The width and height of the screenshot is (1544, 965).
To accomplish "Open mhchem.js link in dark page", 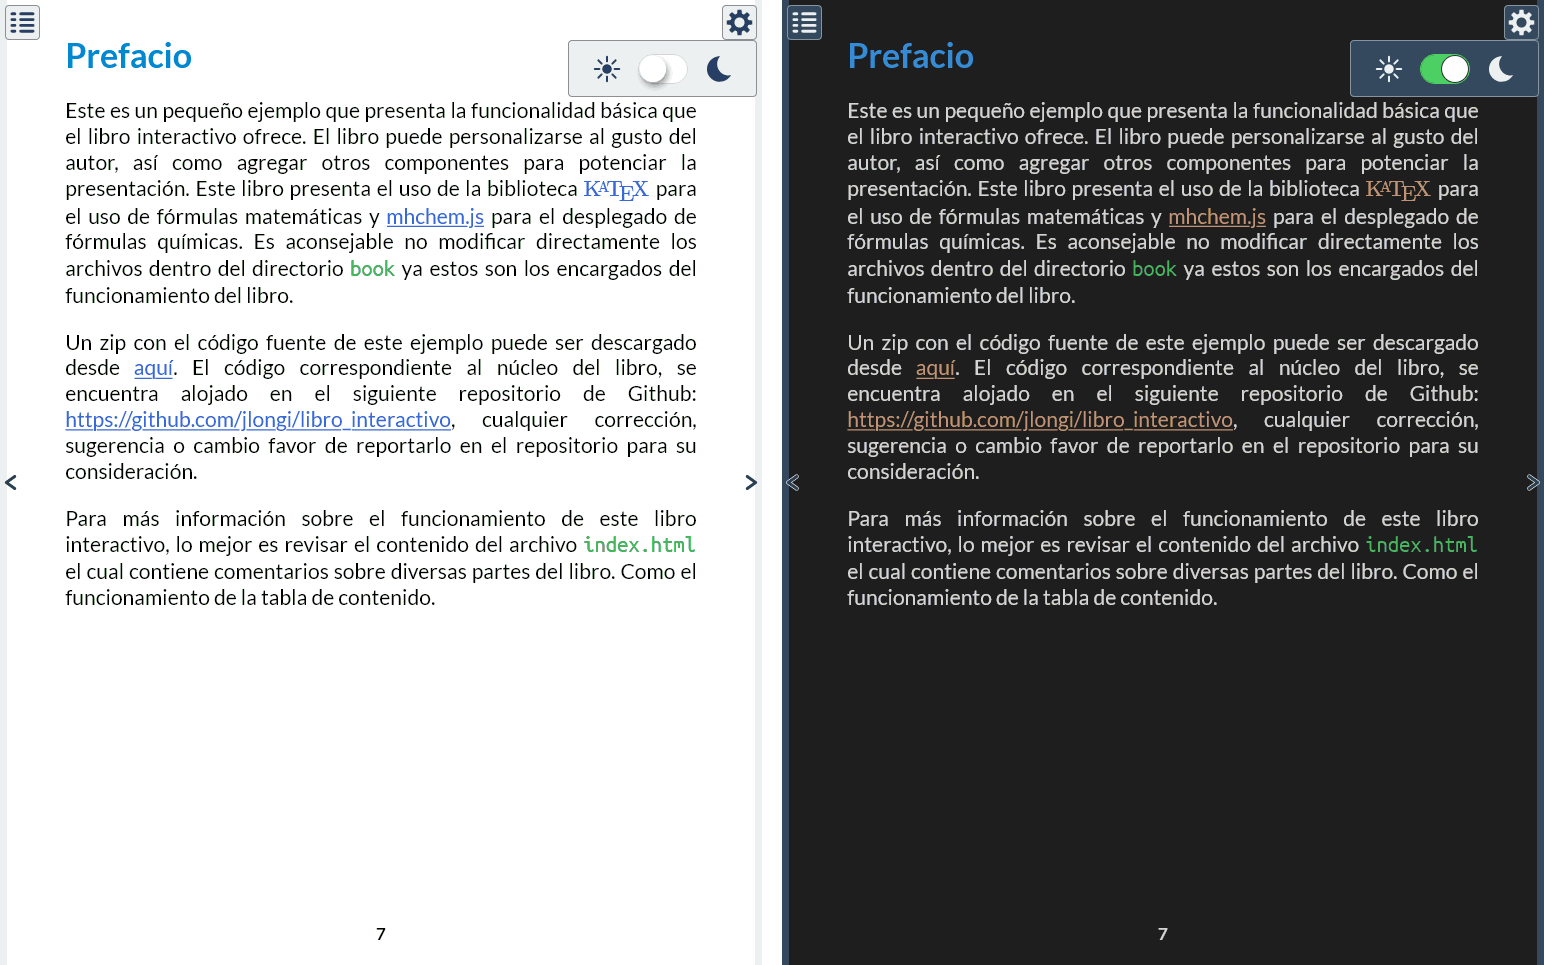I will click(1217, 217).
